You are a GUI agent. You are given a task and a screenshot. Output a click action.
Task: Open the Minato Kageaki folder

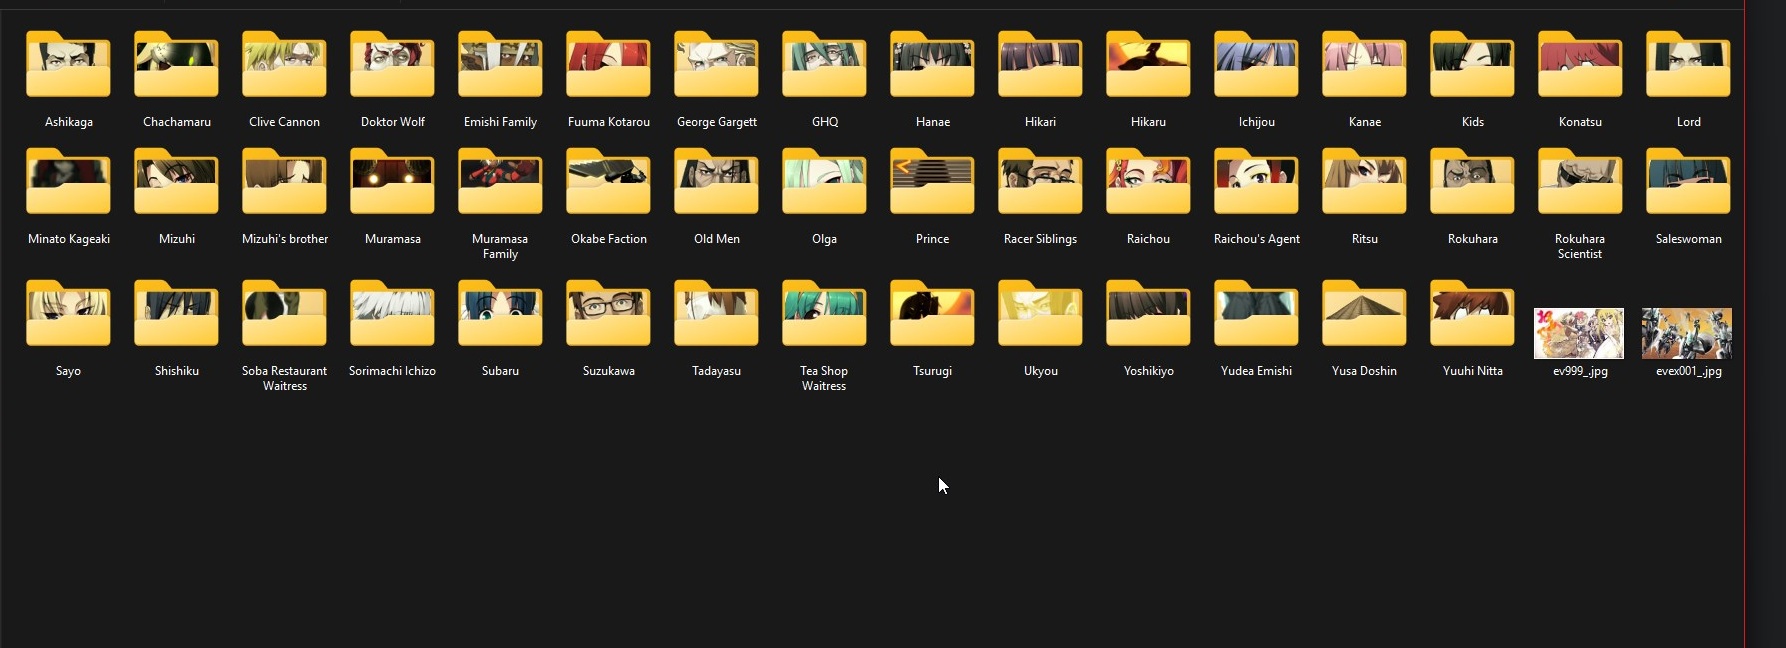[68, 181]
